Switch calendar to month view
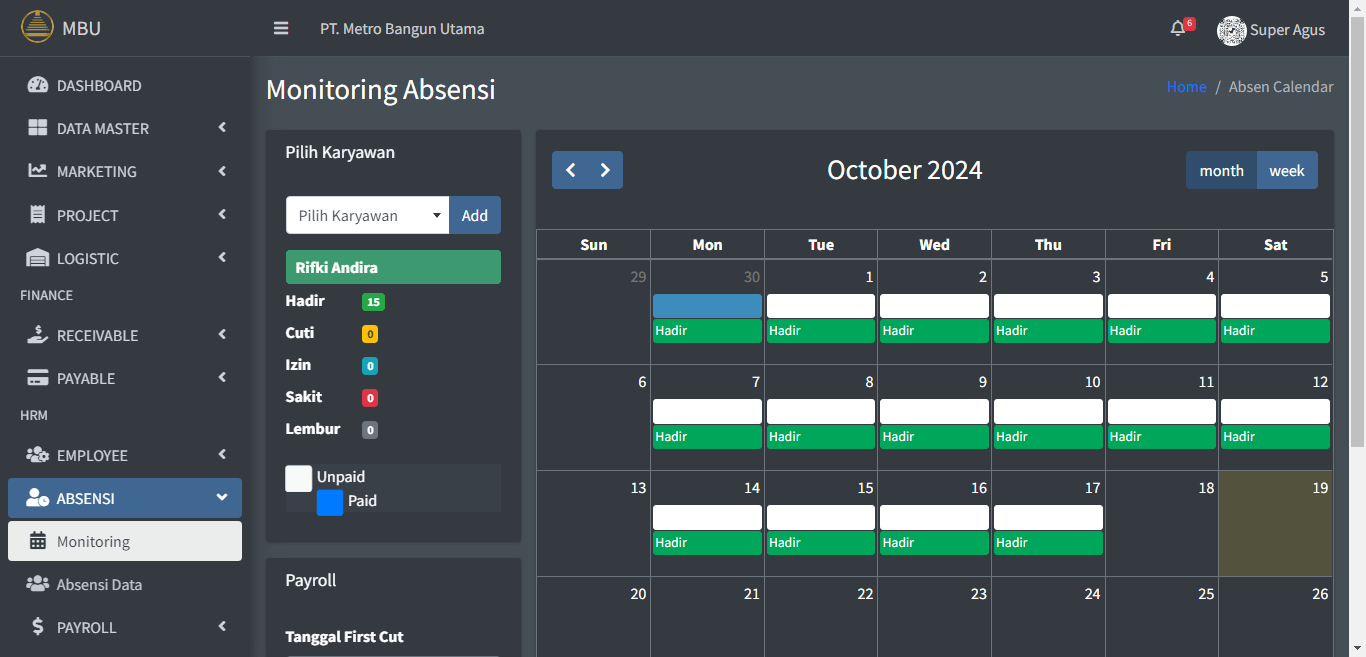 coord(1221,171)
